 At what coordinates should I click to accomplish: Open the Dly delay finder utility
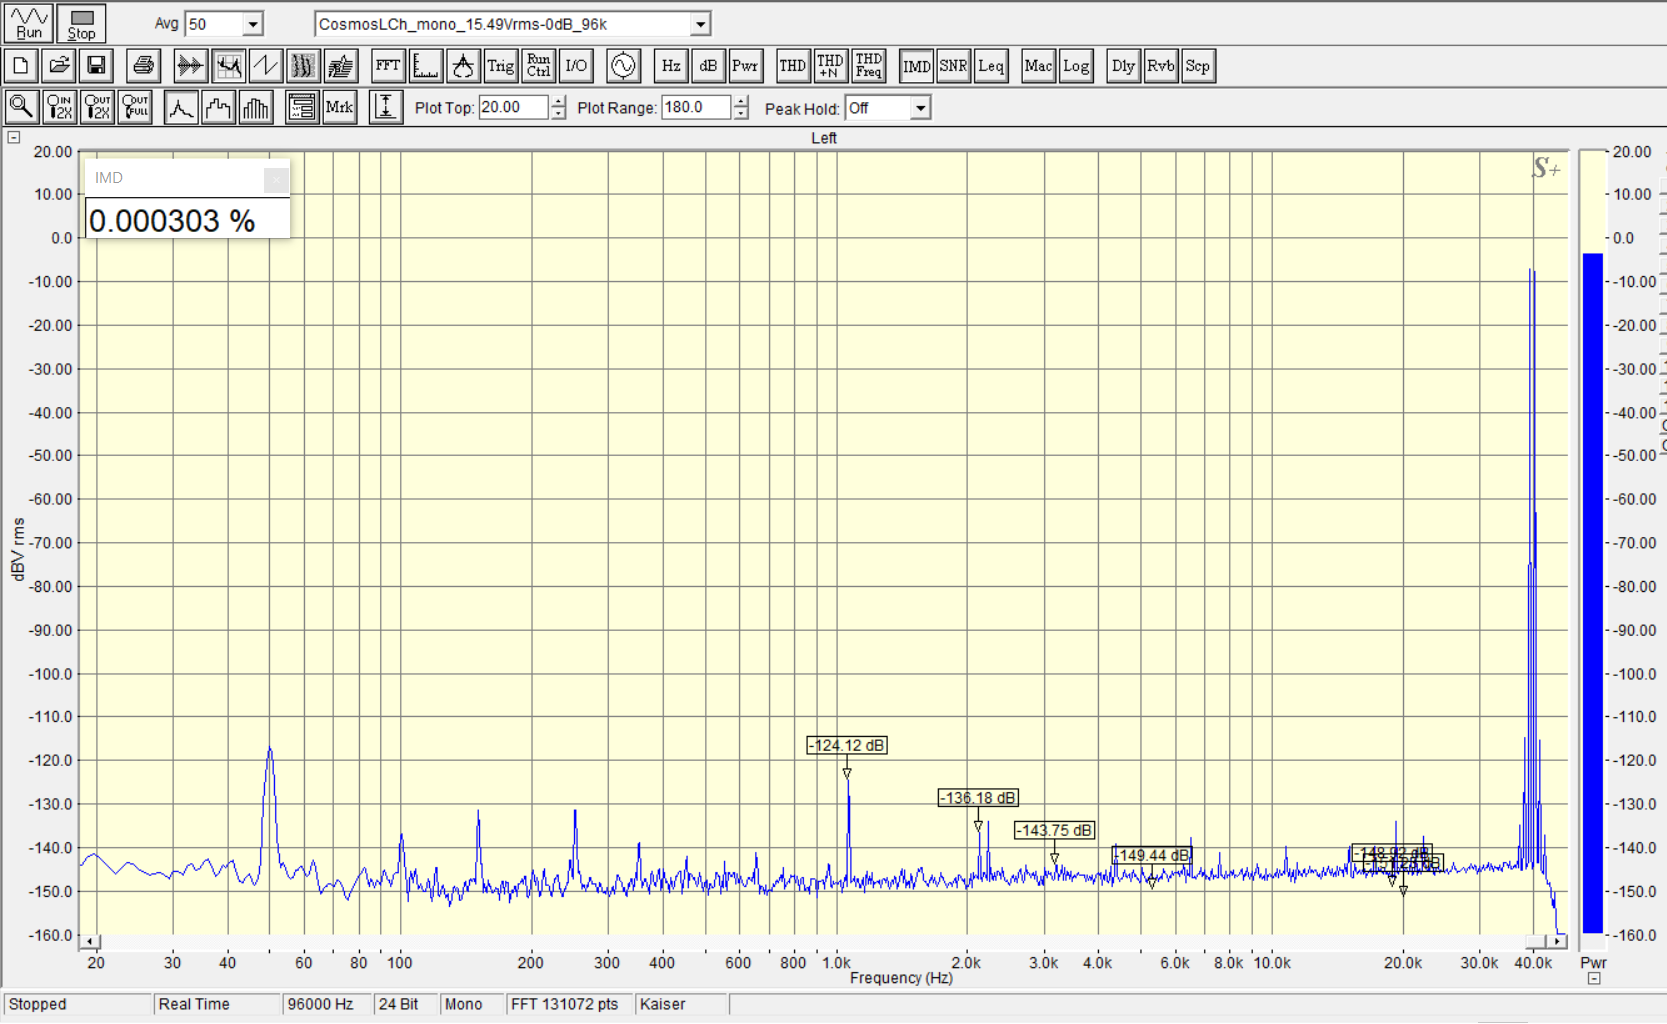pyautogui.click(x=1123, y=66)
